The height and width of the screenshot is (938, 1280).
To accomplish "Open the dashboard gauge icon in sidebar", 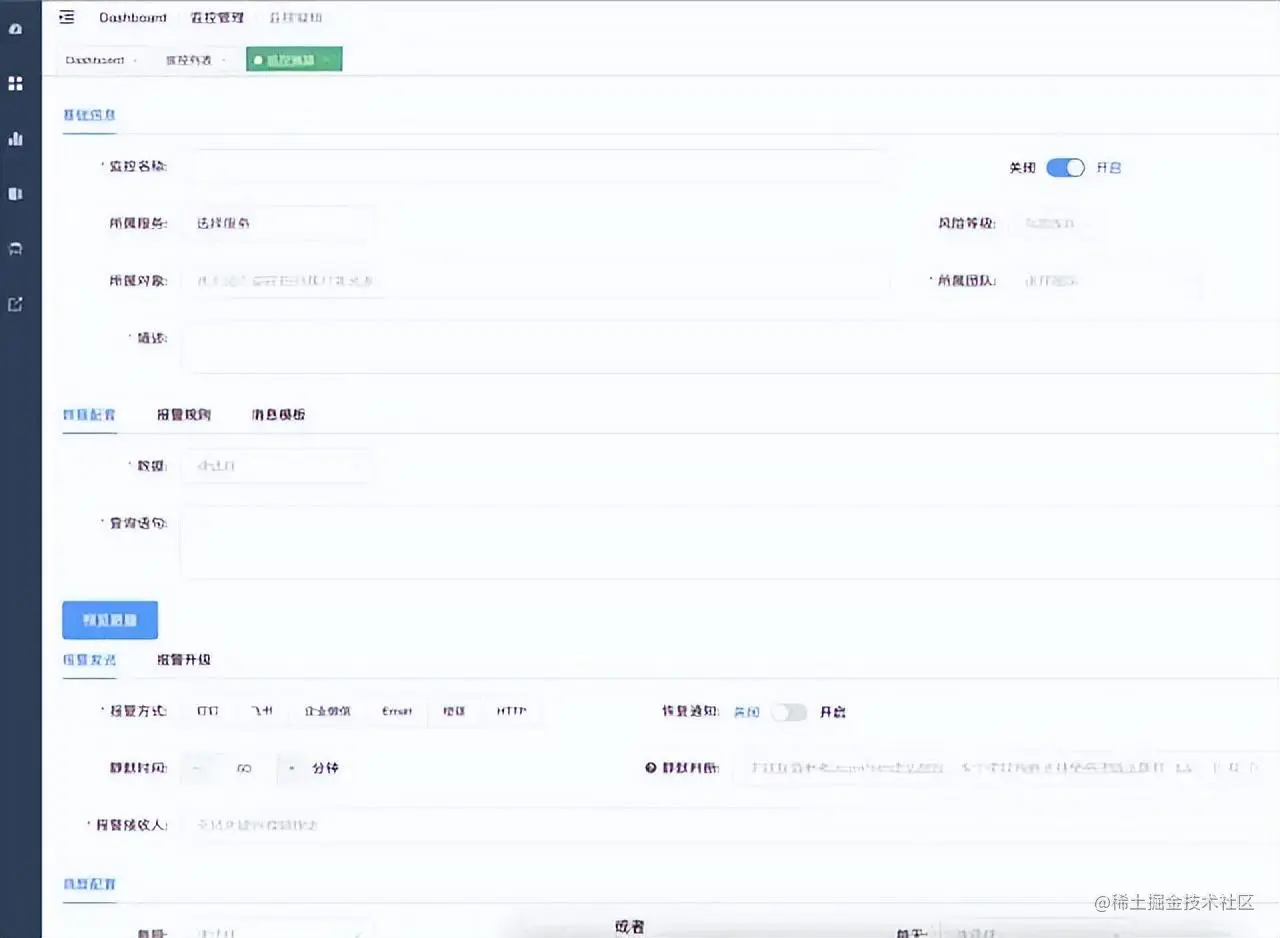I will (15, 29).
